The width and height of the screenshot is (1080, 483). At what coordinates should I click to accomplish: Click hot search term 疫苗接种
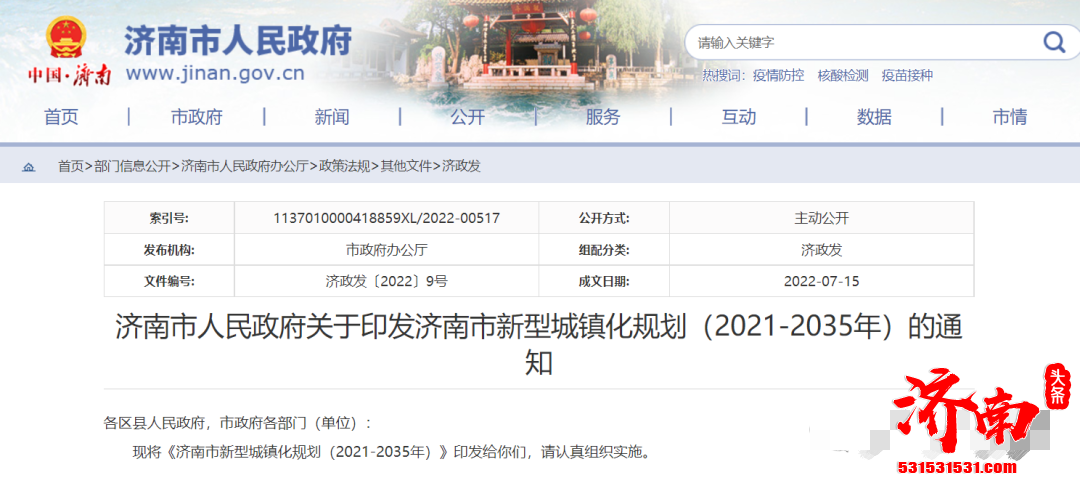pos(907,76)
